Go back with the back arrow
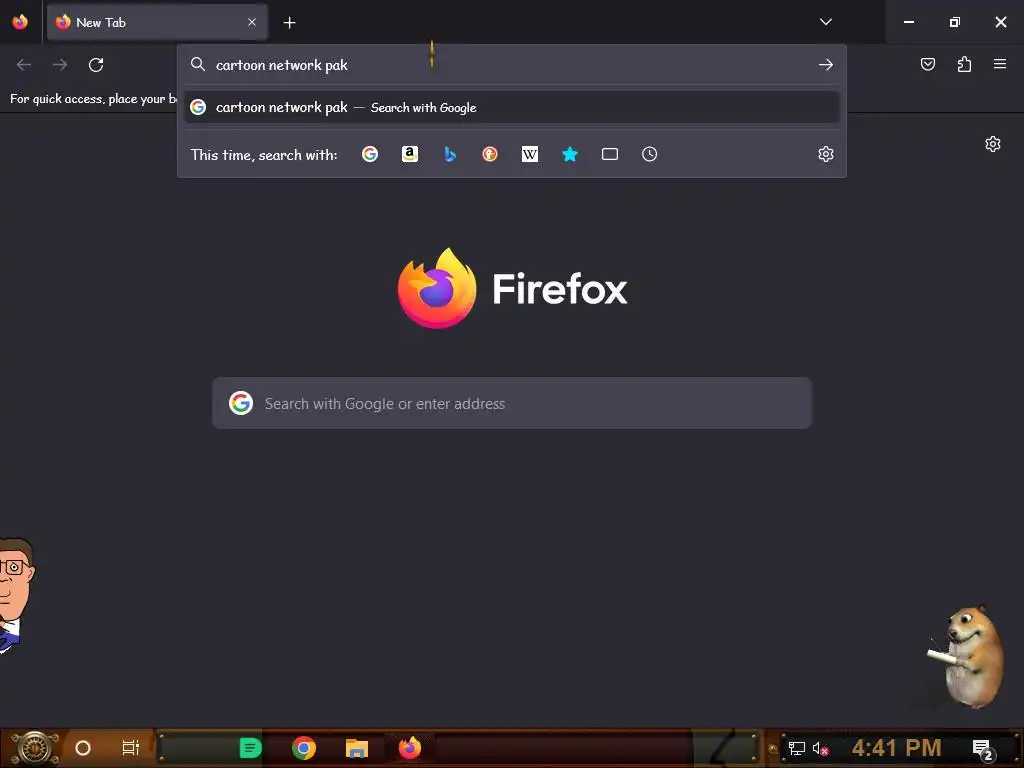 click(24, 65)
